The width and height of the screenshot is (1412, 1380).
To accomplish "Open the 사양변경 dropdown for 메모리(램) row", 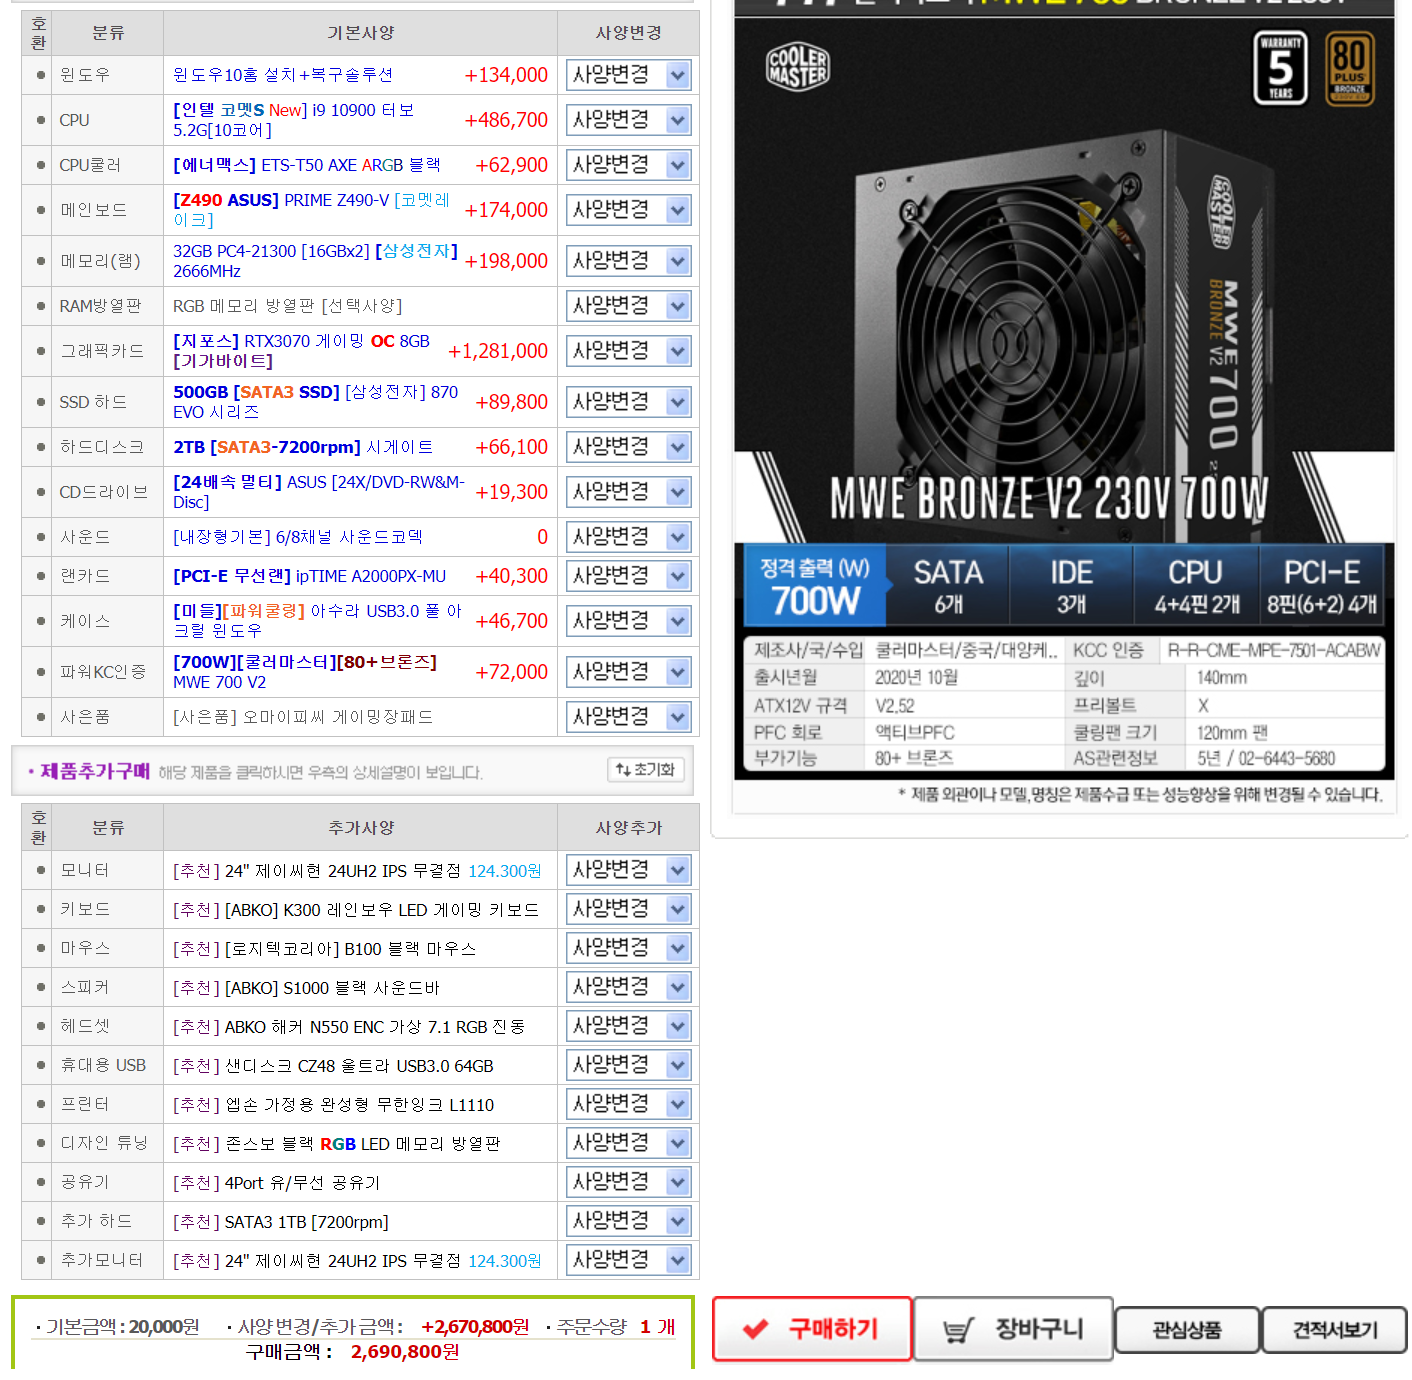I will 629,261.
